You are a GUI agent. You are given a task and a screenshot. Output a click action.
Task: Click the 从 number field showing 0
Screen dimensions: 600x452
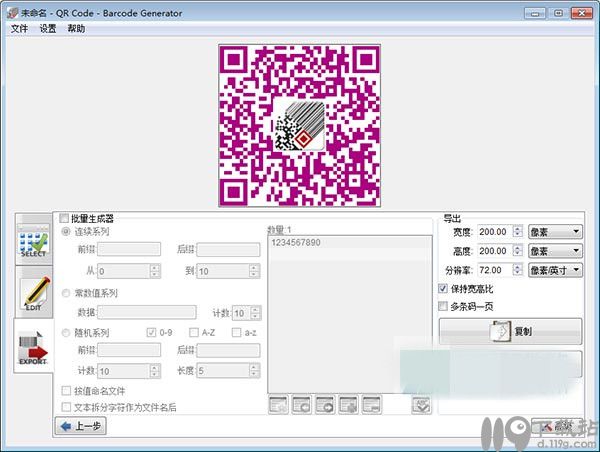coord(124,271)
